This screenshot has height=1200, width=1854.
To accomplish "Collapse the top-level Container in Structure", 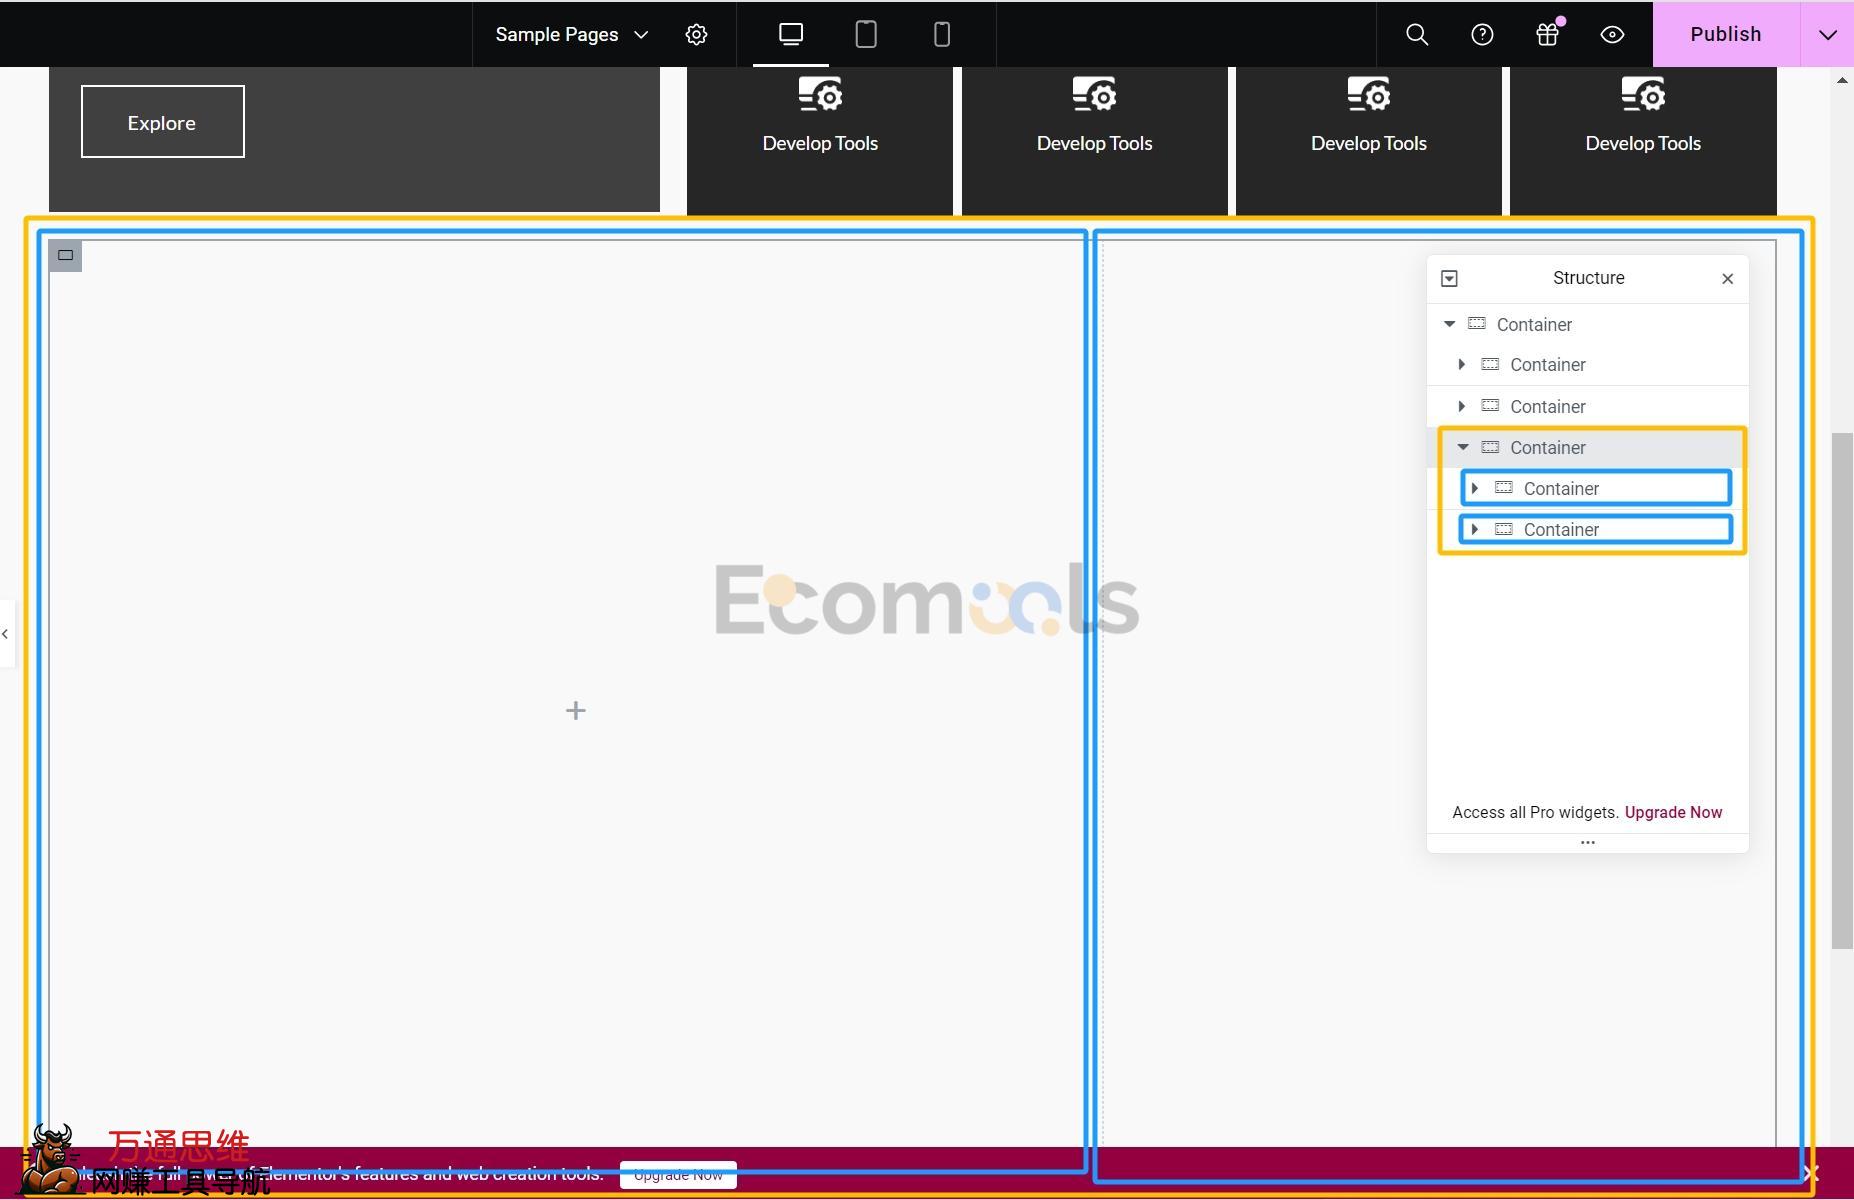I will 1449,324.
